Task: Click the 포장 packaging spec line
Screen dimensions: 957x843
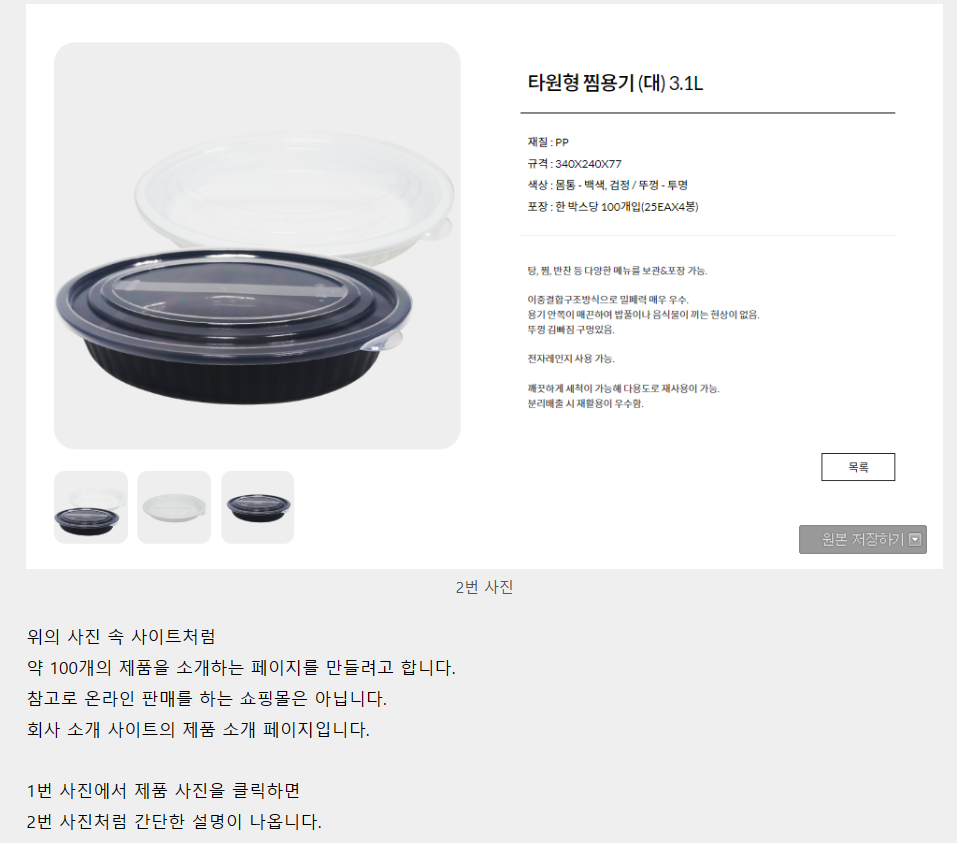Action: point(613,206)
